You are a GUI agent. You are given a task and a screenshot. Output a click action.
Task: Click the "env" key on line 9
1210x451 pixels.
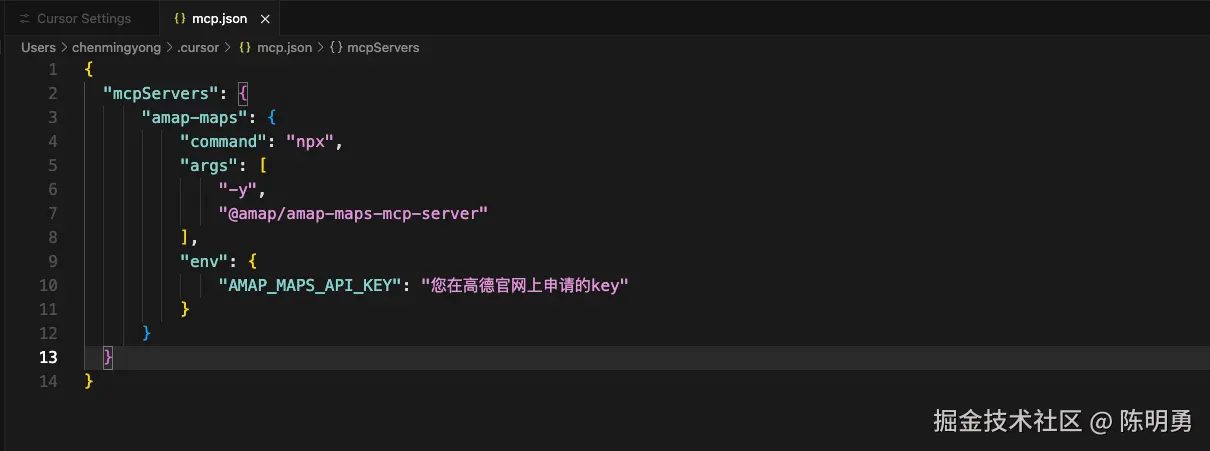(205, 261)
